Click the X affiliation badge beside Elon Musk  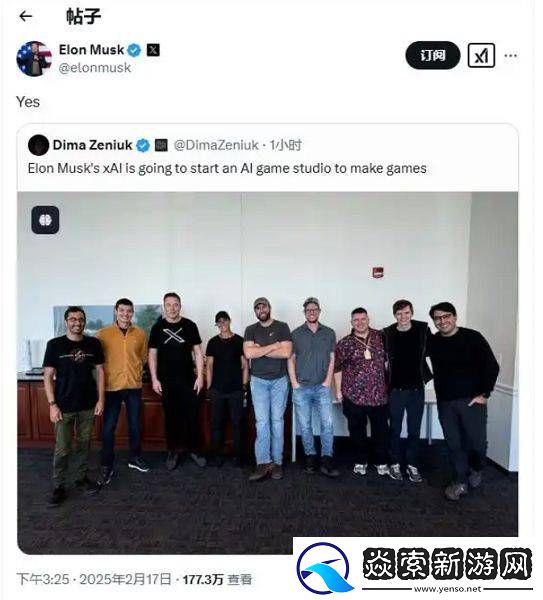pos(153,50)
